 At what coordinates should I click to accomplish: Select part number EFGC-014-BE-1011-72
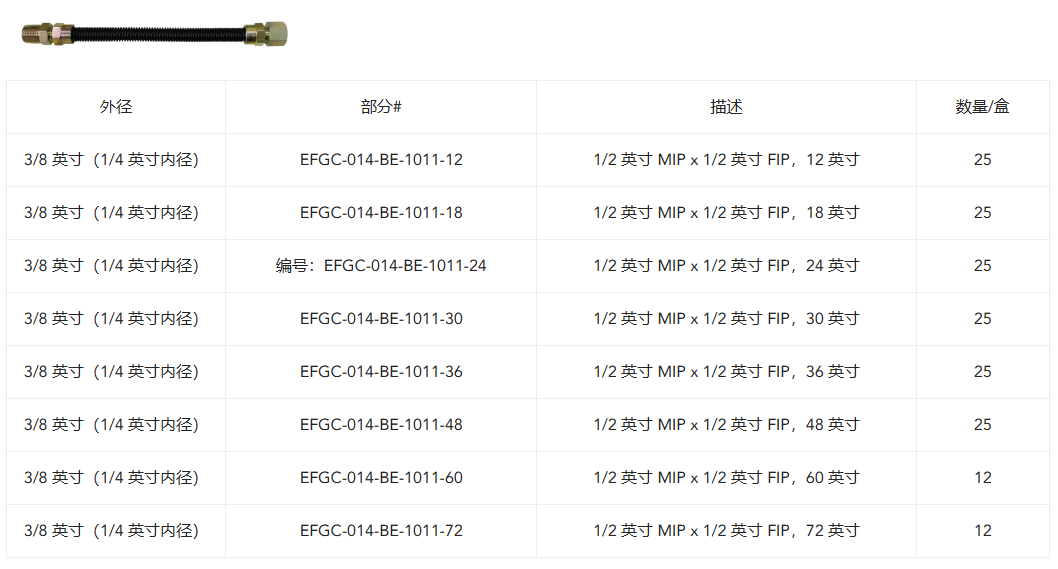(381, 531)
